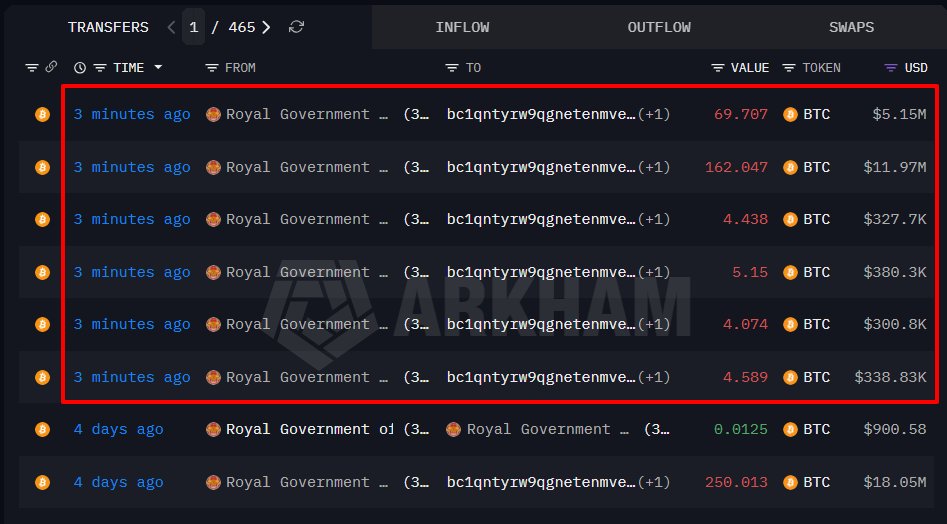Click the value 4.438
The image size is (947, 524).
pyautogui.click(x=745, y=219)
